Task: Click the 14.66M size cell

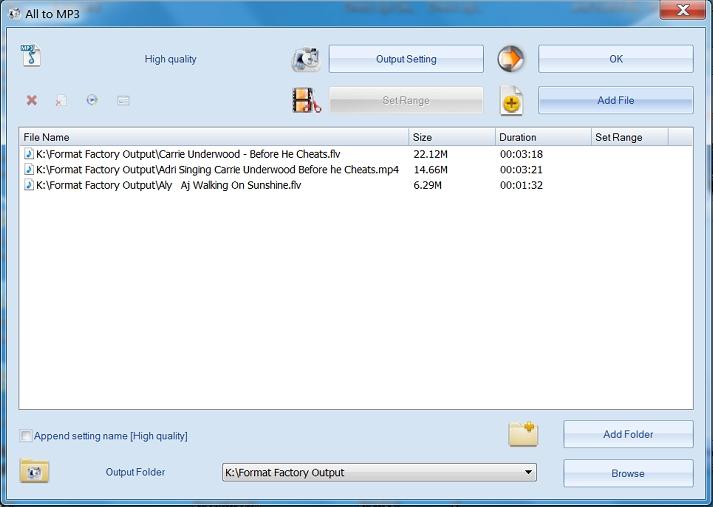Action: pos(430,170)
